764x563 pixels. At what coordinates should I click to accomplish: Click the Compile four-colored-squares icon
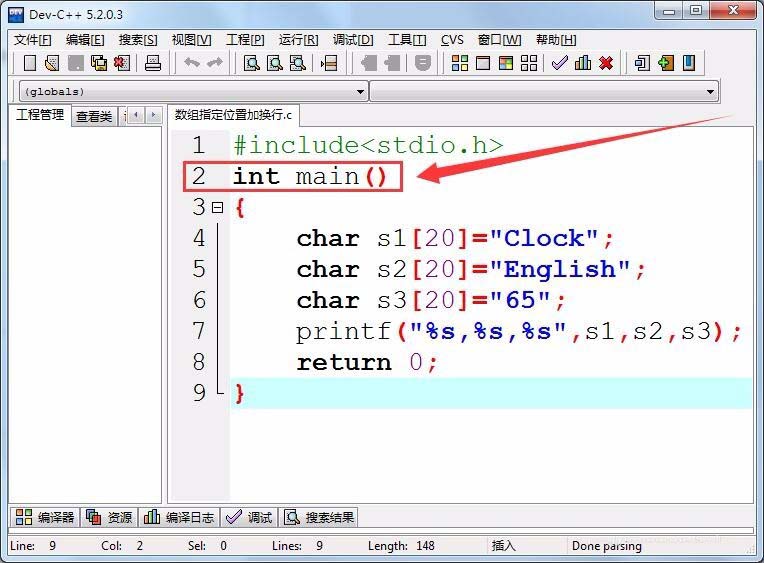[460, 63]
